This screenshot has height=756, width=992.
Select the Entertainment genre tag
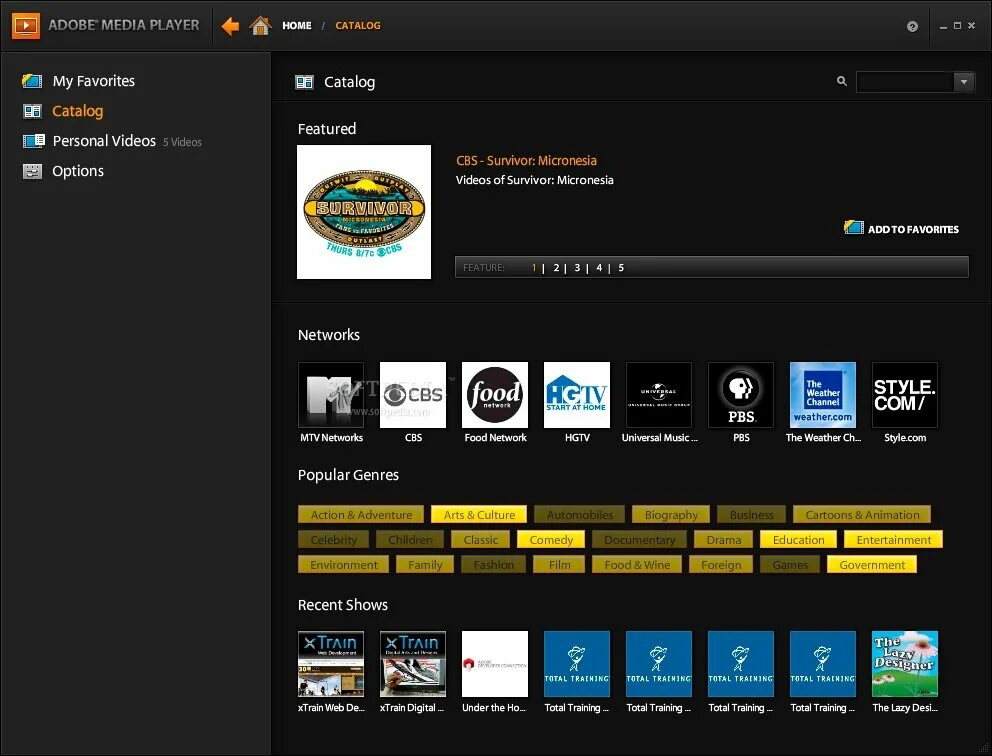[x=893, y=540]
